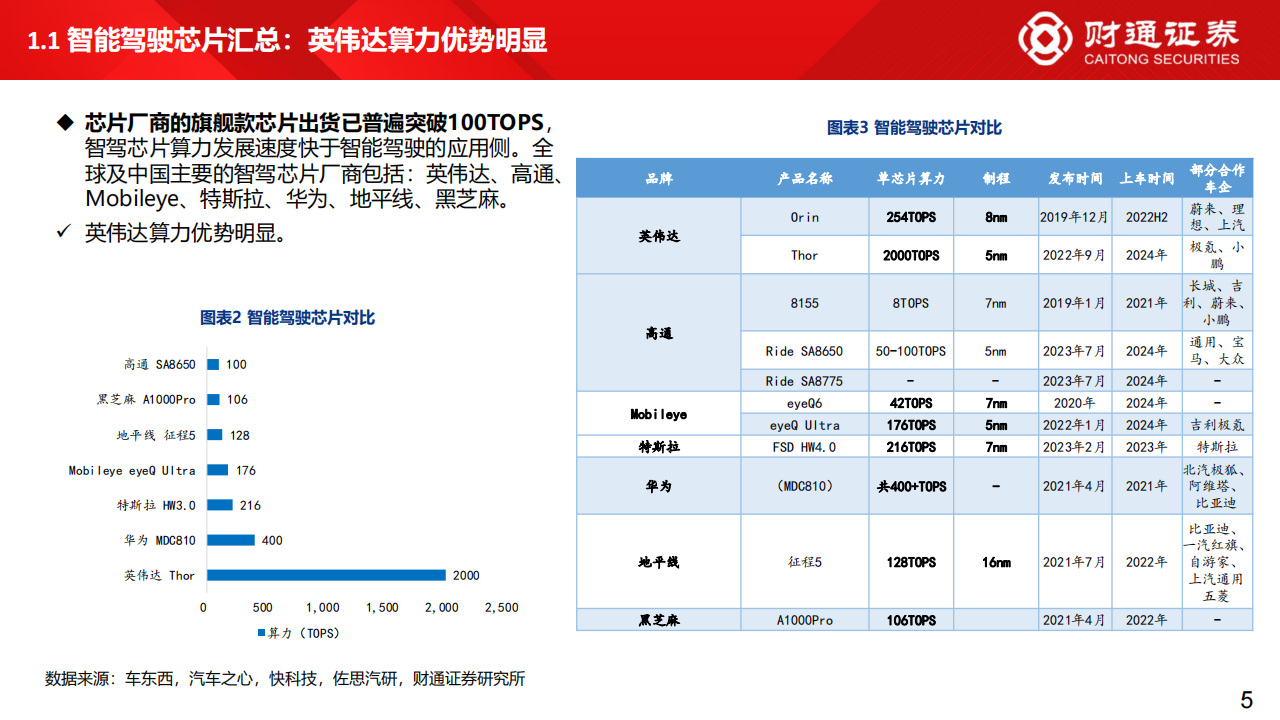
Task: Click the 地平线 征程5 chart bar
Action: click(x=214, y=435)
